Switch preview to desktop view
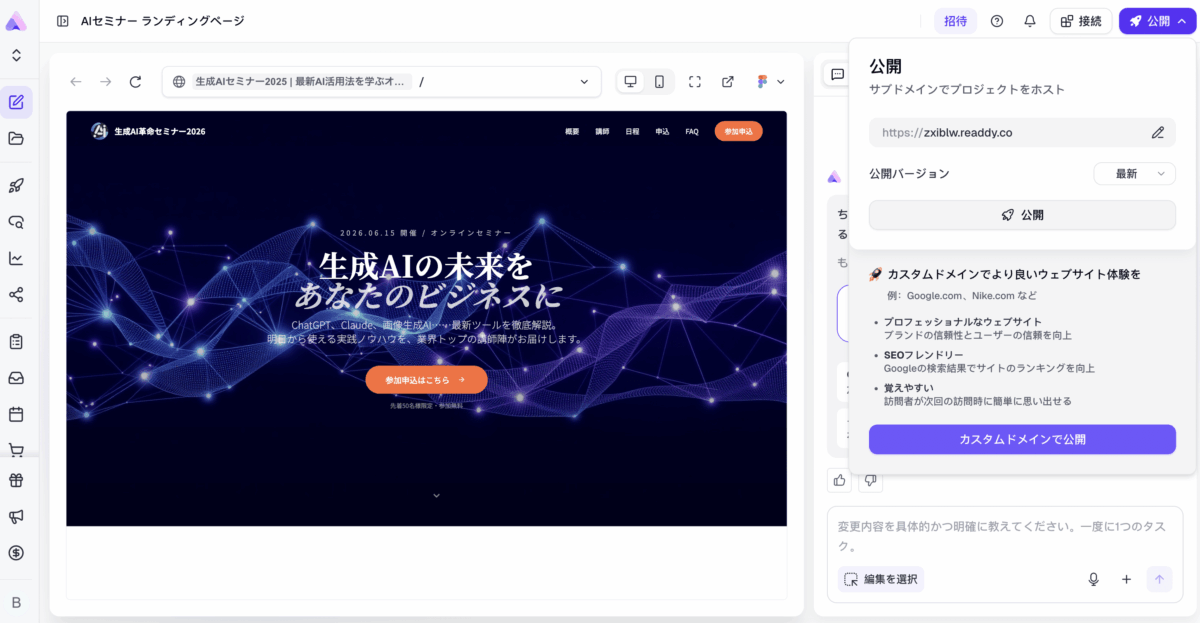The image size is (1200, 623). coord(631,82)
